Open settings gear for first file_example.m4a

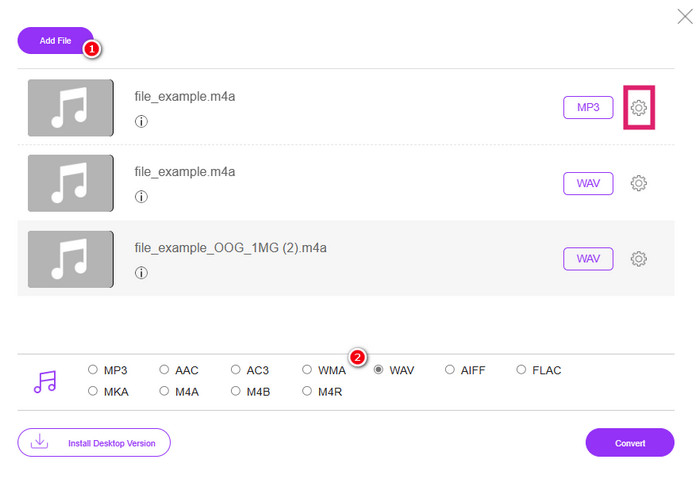click(639, 108)
